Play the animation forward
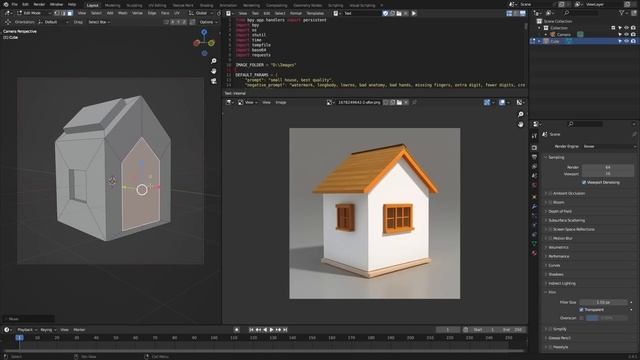This screenshot has width=640, height=360. [271, 330]
